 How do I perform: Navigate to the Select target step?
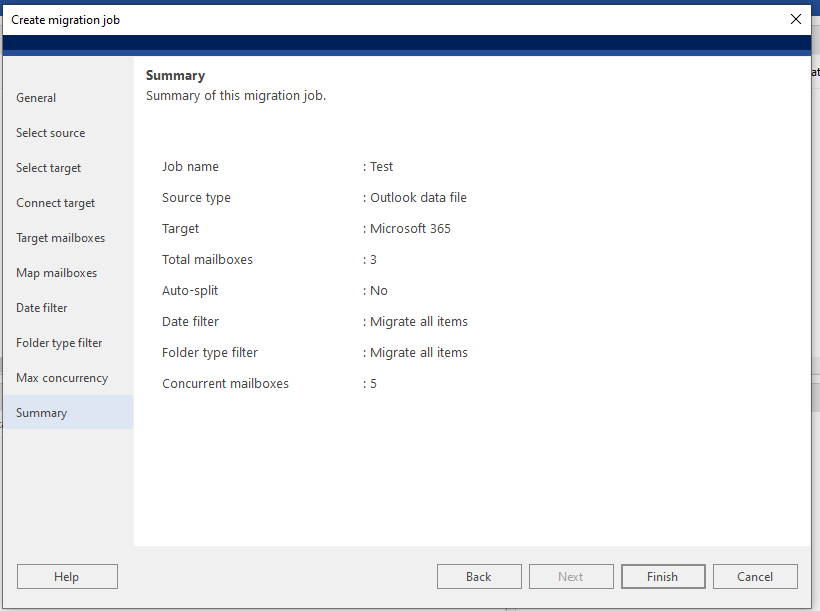click(x=49, y=167)
